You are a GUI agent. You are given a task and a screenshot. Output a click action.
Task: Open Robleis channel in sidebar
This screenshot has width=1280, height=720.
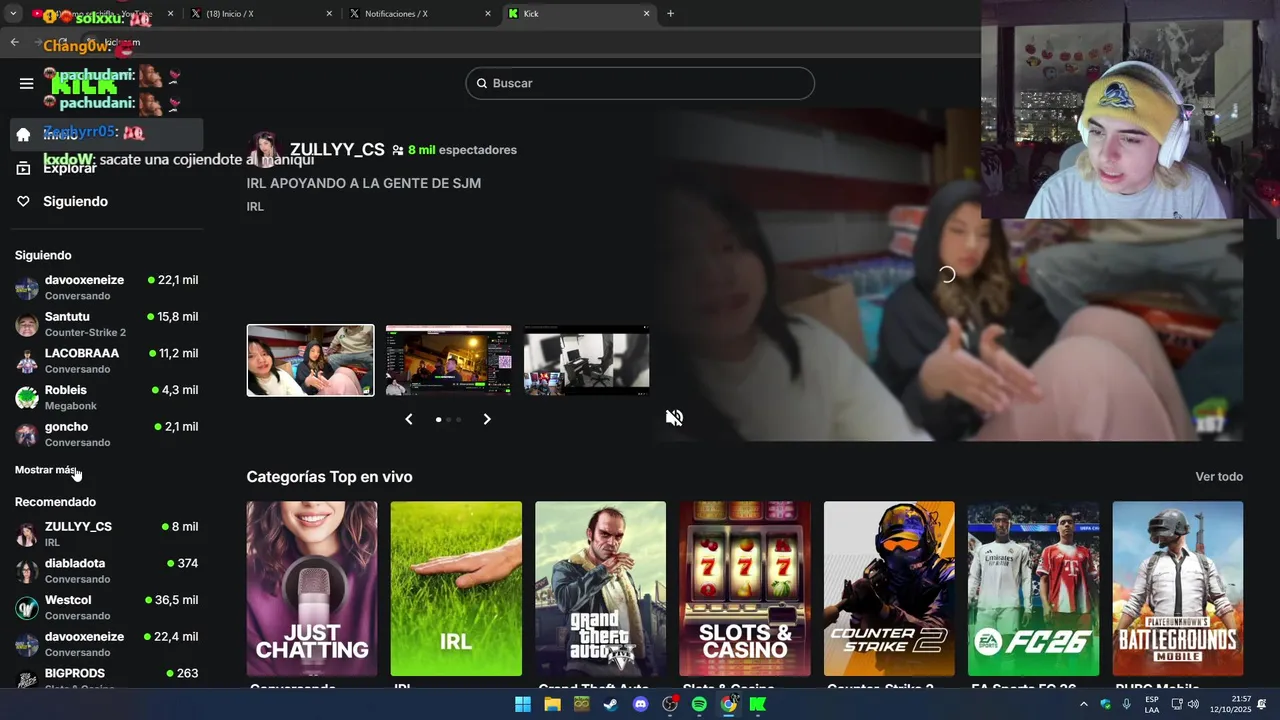coord(106,397)
